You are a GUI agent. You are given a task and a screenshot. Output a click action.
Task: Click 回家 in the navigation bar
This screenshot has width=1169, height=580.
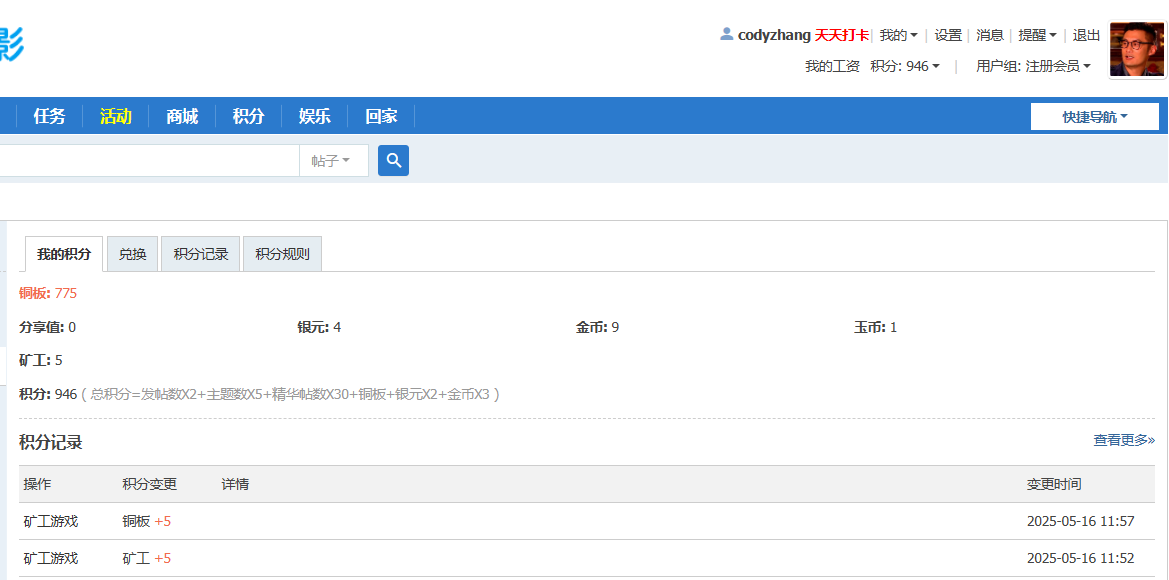point(381,116)
